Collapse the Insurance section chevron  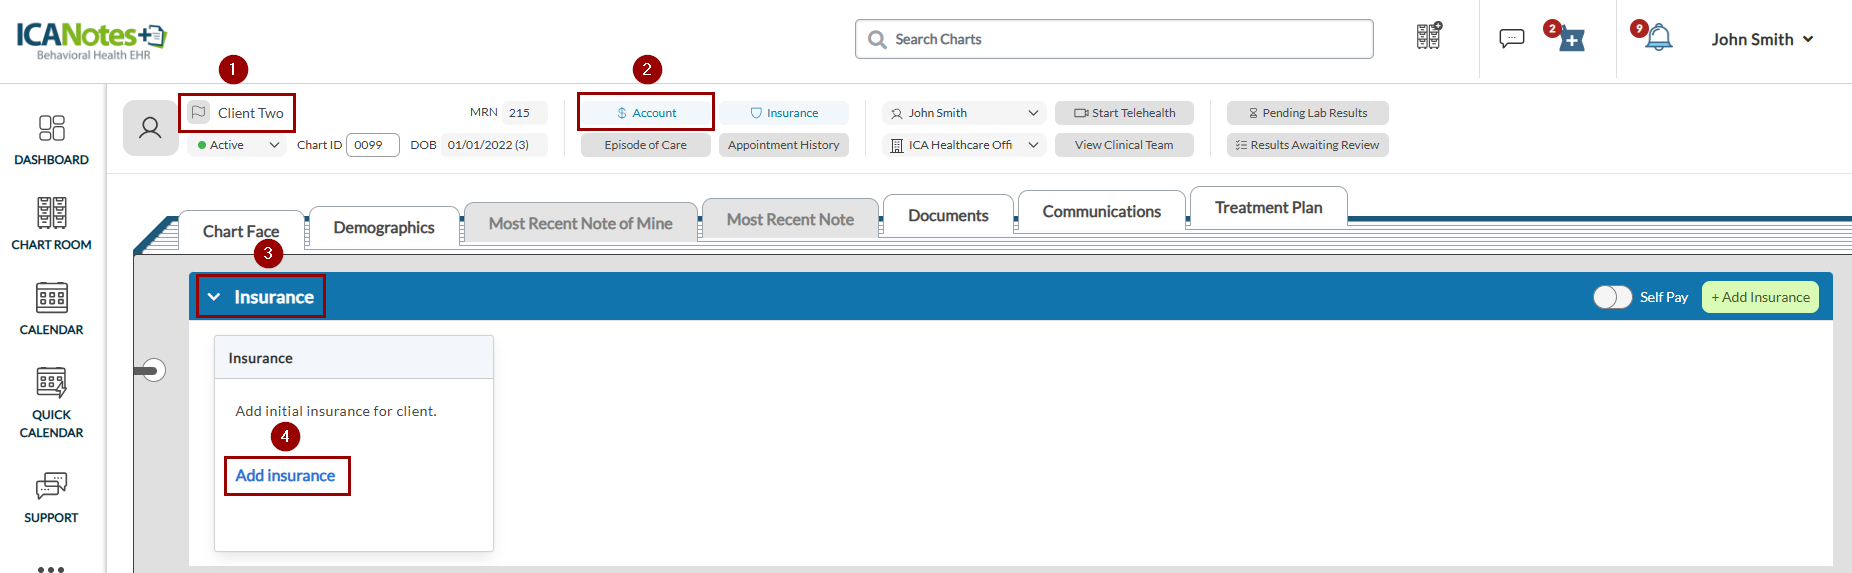[x=213, y=297]
